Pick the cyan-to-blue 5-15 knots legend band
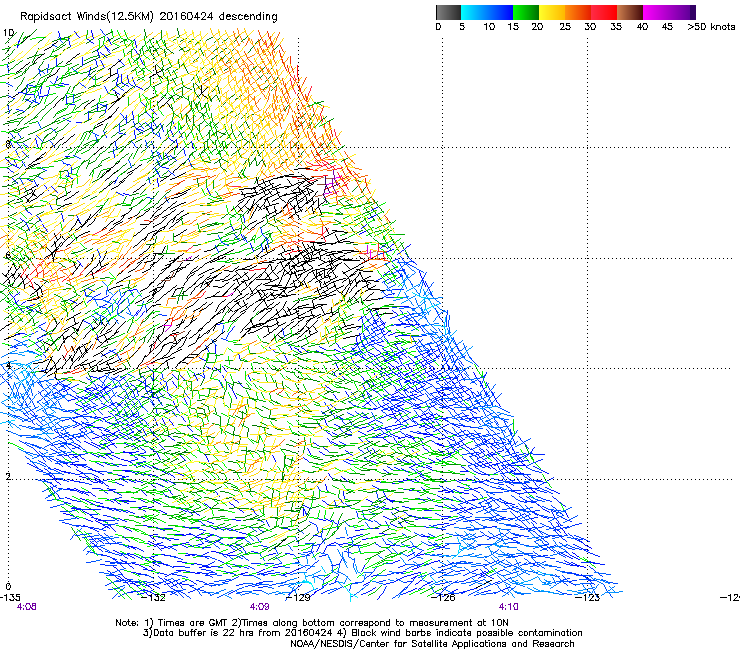 click(487, 12)
